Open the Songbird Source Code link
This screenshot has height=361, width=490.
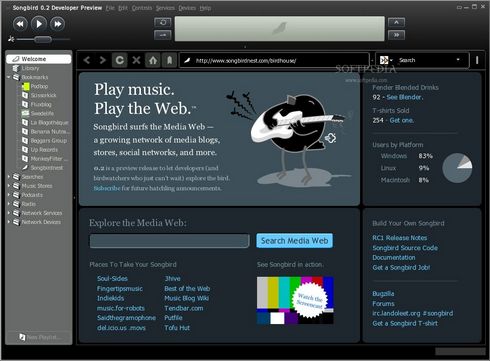pyautogui.click(x=405, y=248)
